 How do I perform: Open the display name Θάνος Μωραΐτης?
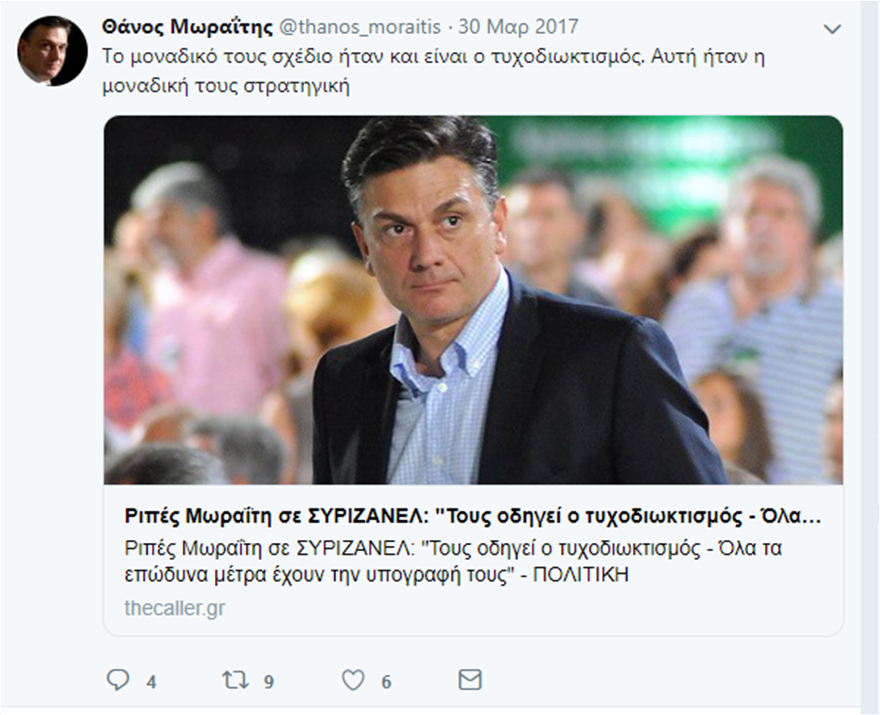188,27
